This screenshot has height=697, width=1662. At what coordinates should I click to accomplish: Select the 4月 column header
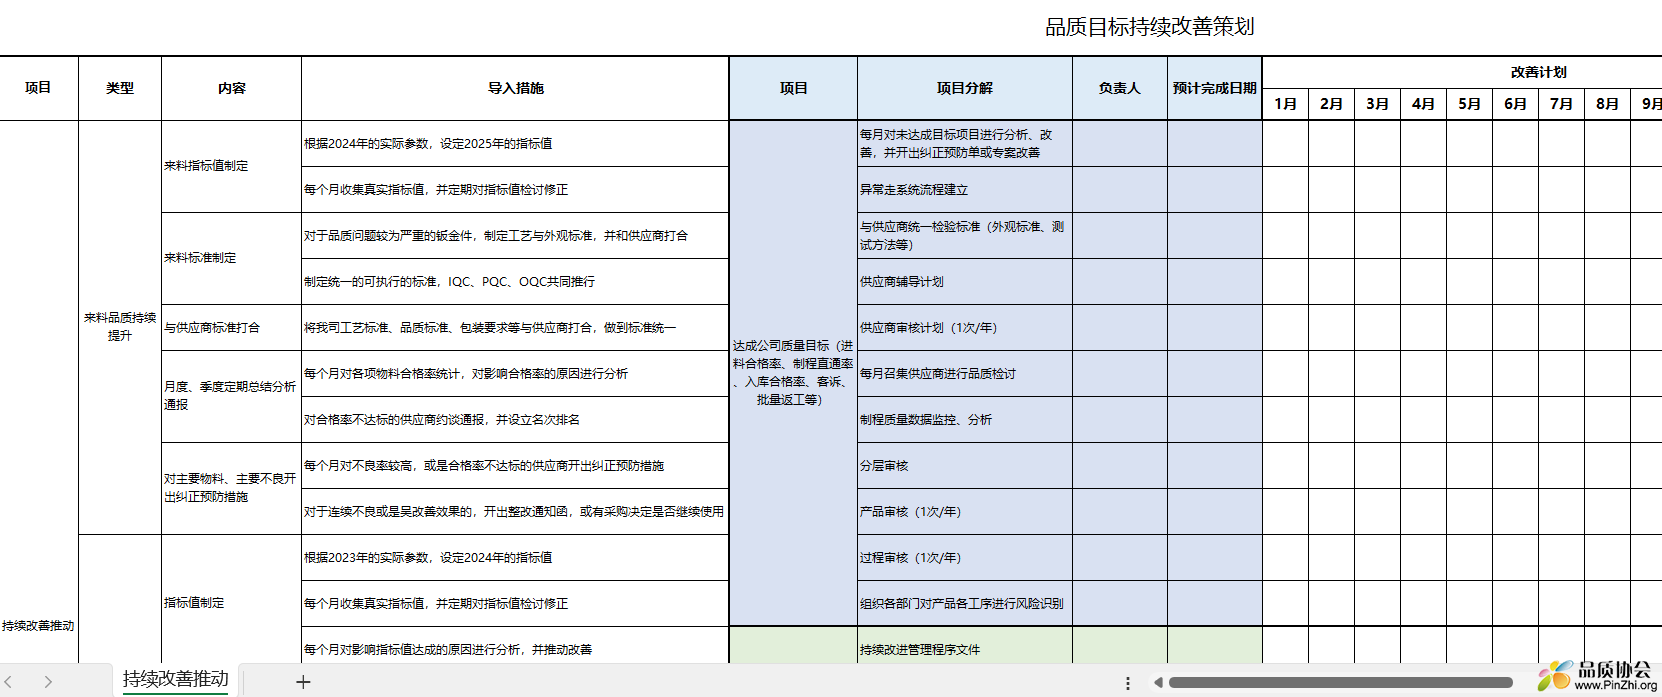pyautogui.click(x=1424, y=104)
